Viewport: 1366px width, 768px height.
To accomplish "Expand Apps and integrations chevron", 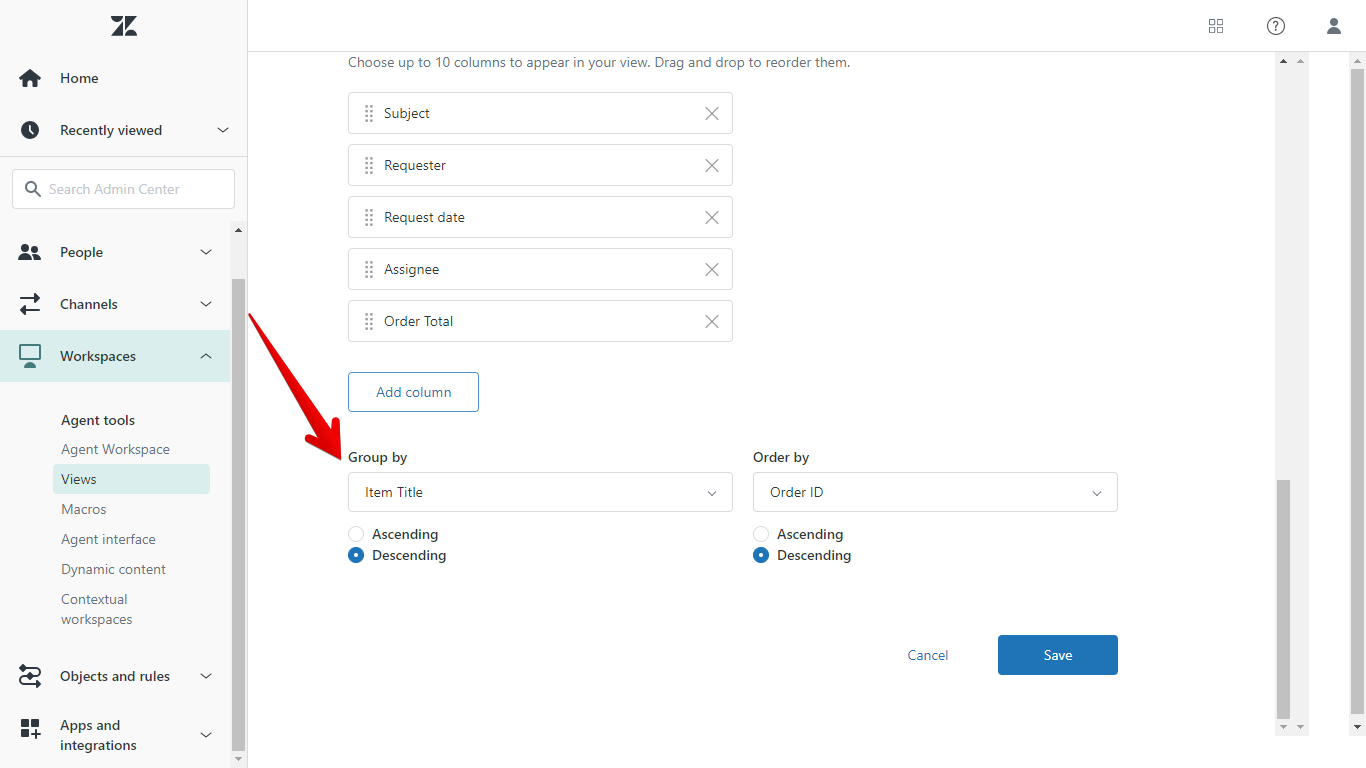I will (x=206, y=735).
